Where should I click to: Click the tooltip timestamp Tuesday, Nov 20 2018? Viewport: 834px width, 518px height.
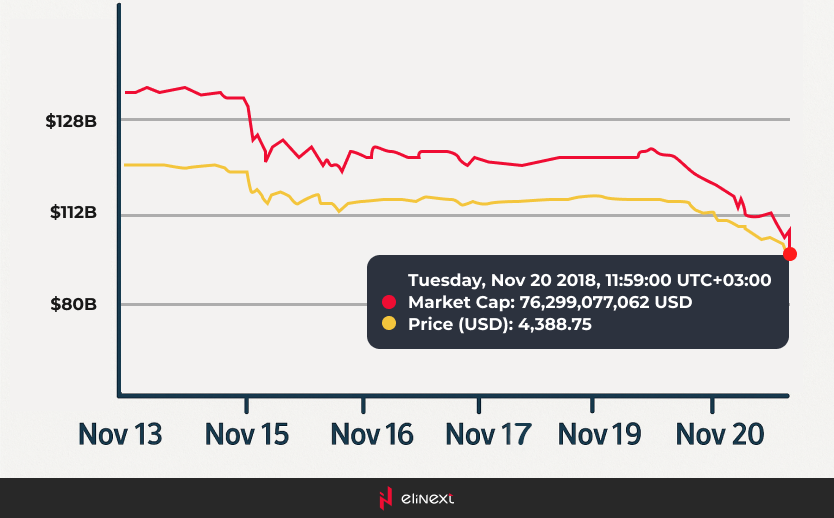click(589, 280)
